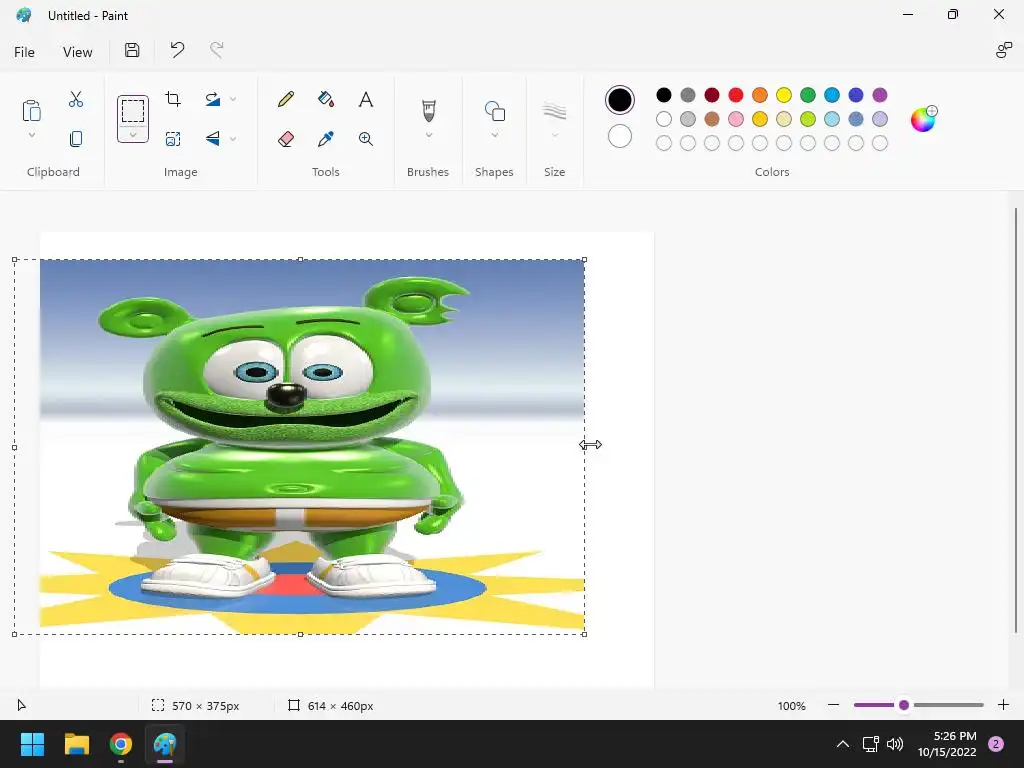Image resolution: width=1024 pixels, height=768 pixels.
Task: Click the Rotate icon
Action: click(213, 99)
